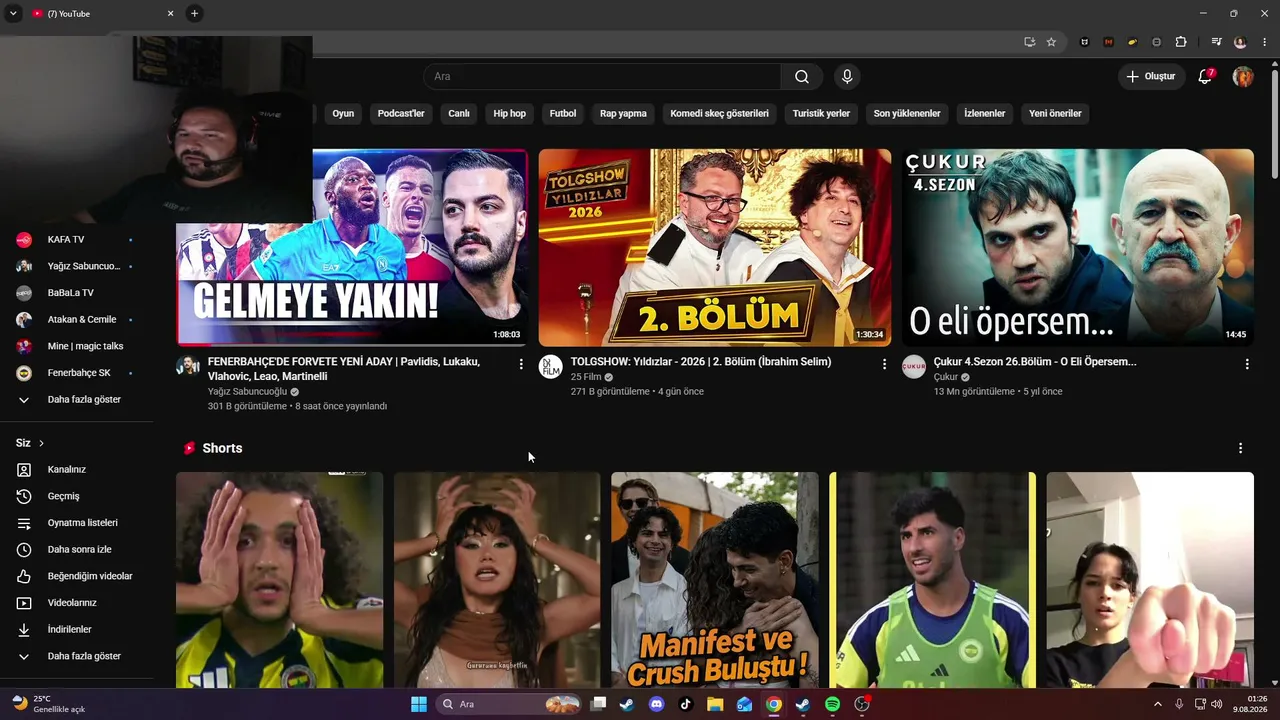This screenshot has height=720, width=1280.
Task: Open the TOLGSHOW: Yıldızlar video title
Action: coord(701,362)
